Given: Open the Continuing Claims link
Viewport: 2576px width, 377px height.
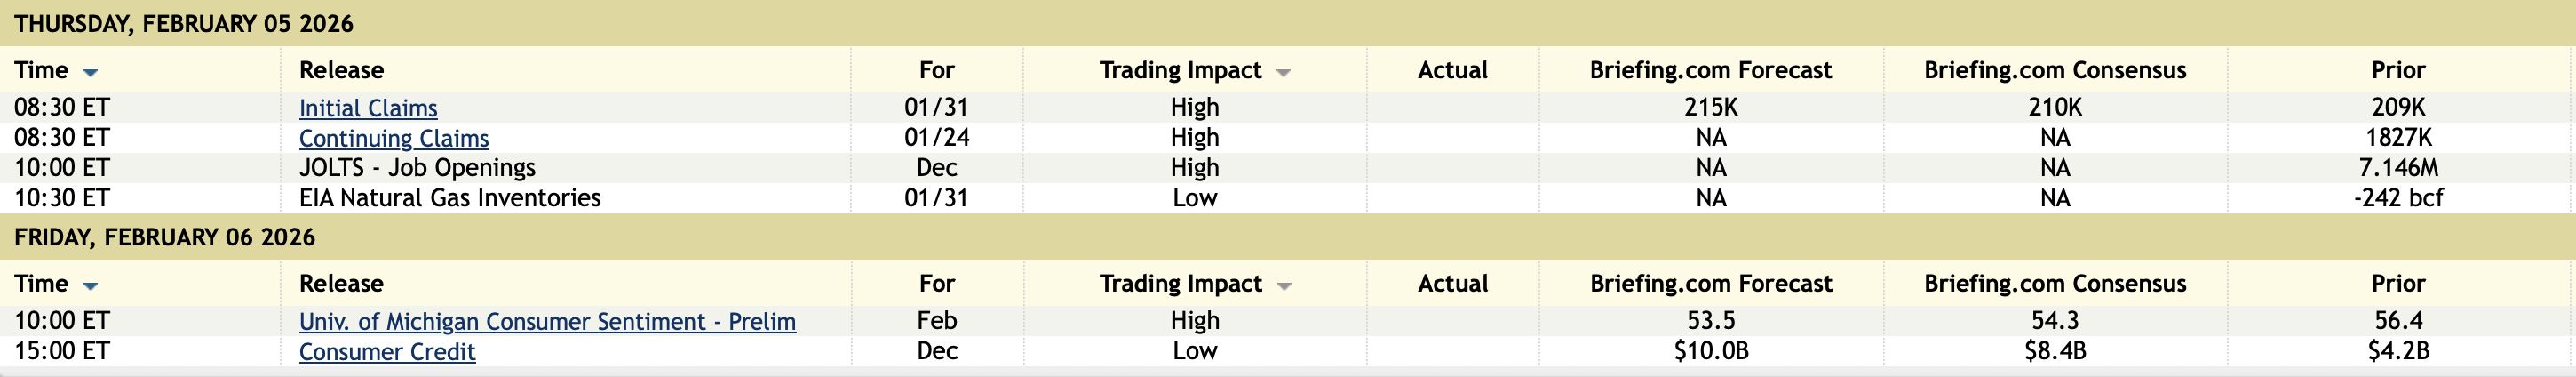Looking at the screenshot, I should 394,138.
